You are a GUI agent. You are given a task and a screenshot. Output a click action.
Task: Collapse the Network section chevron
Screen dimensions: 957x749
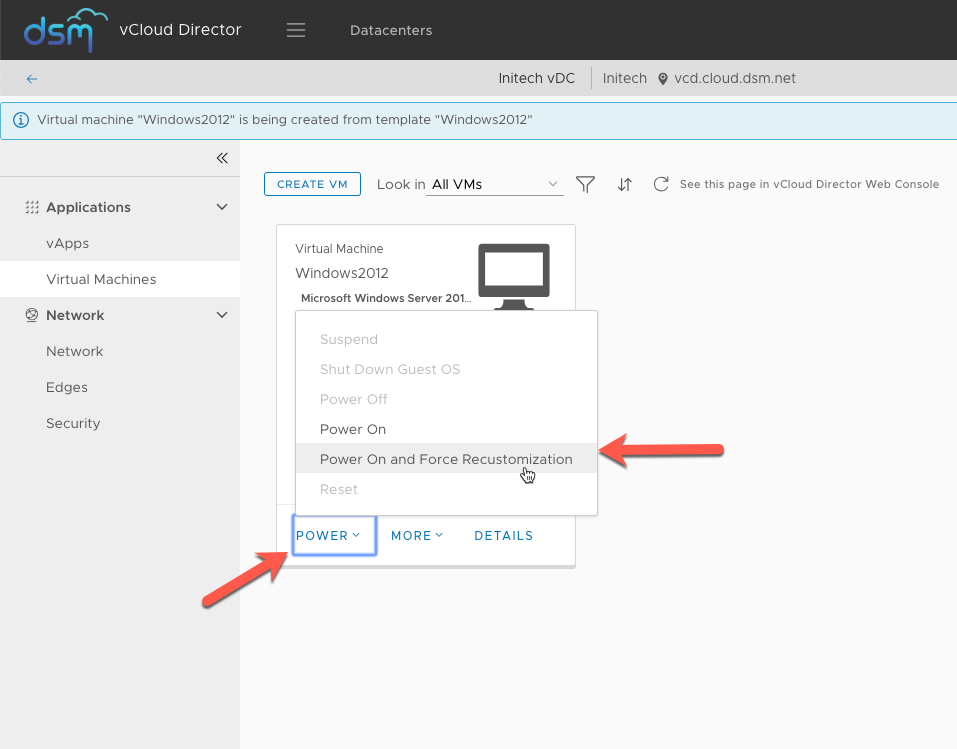coord(222,315)
